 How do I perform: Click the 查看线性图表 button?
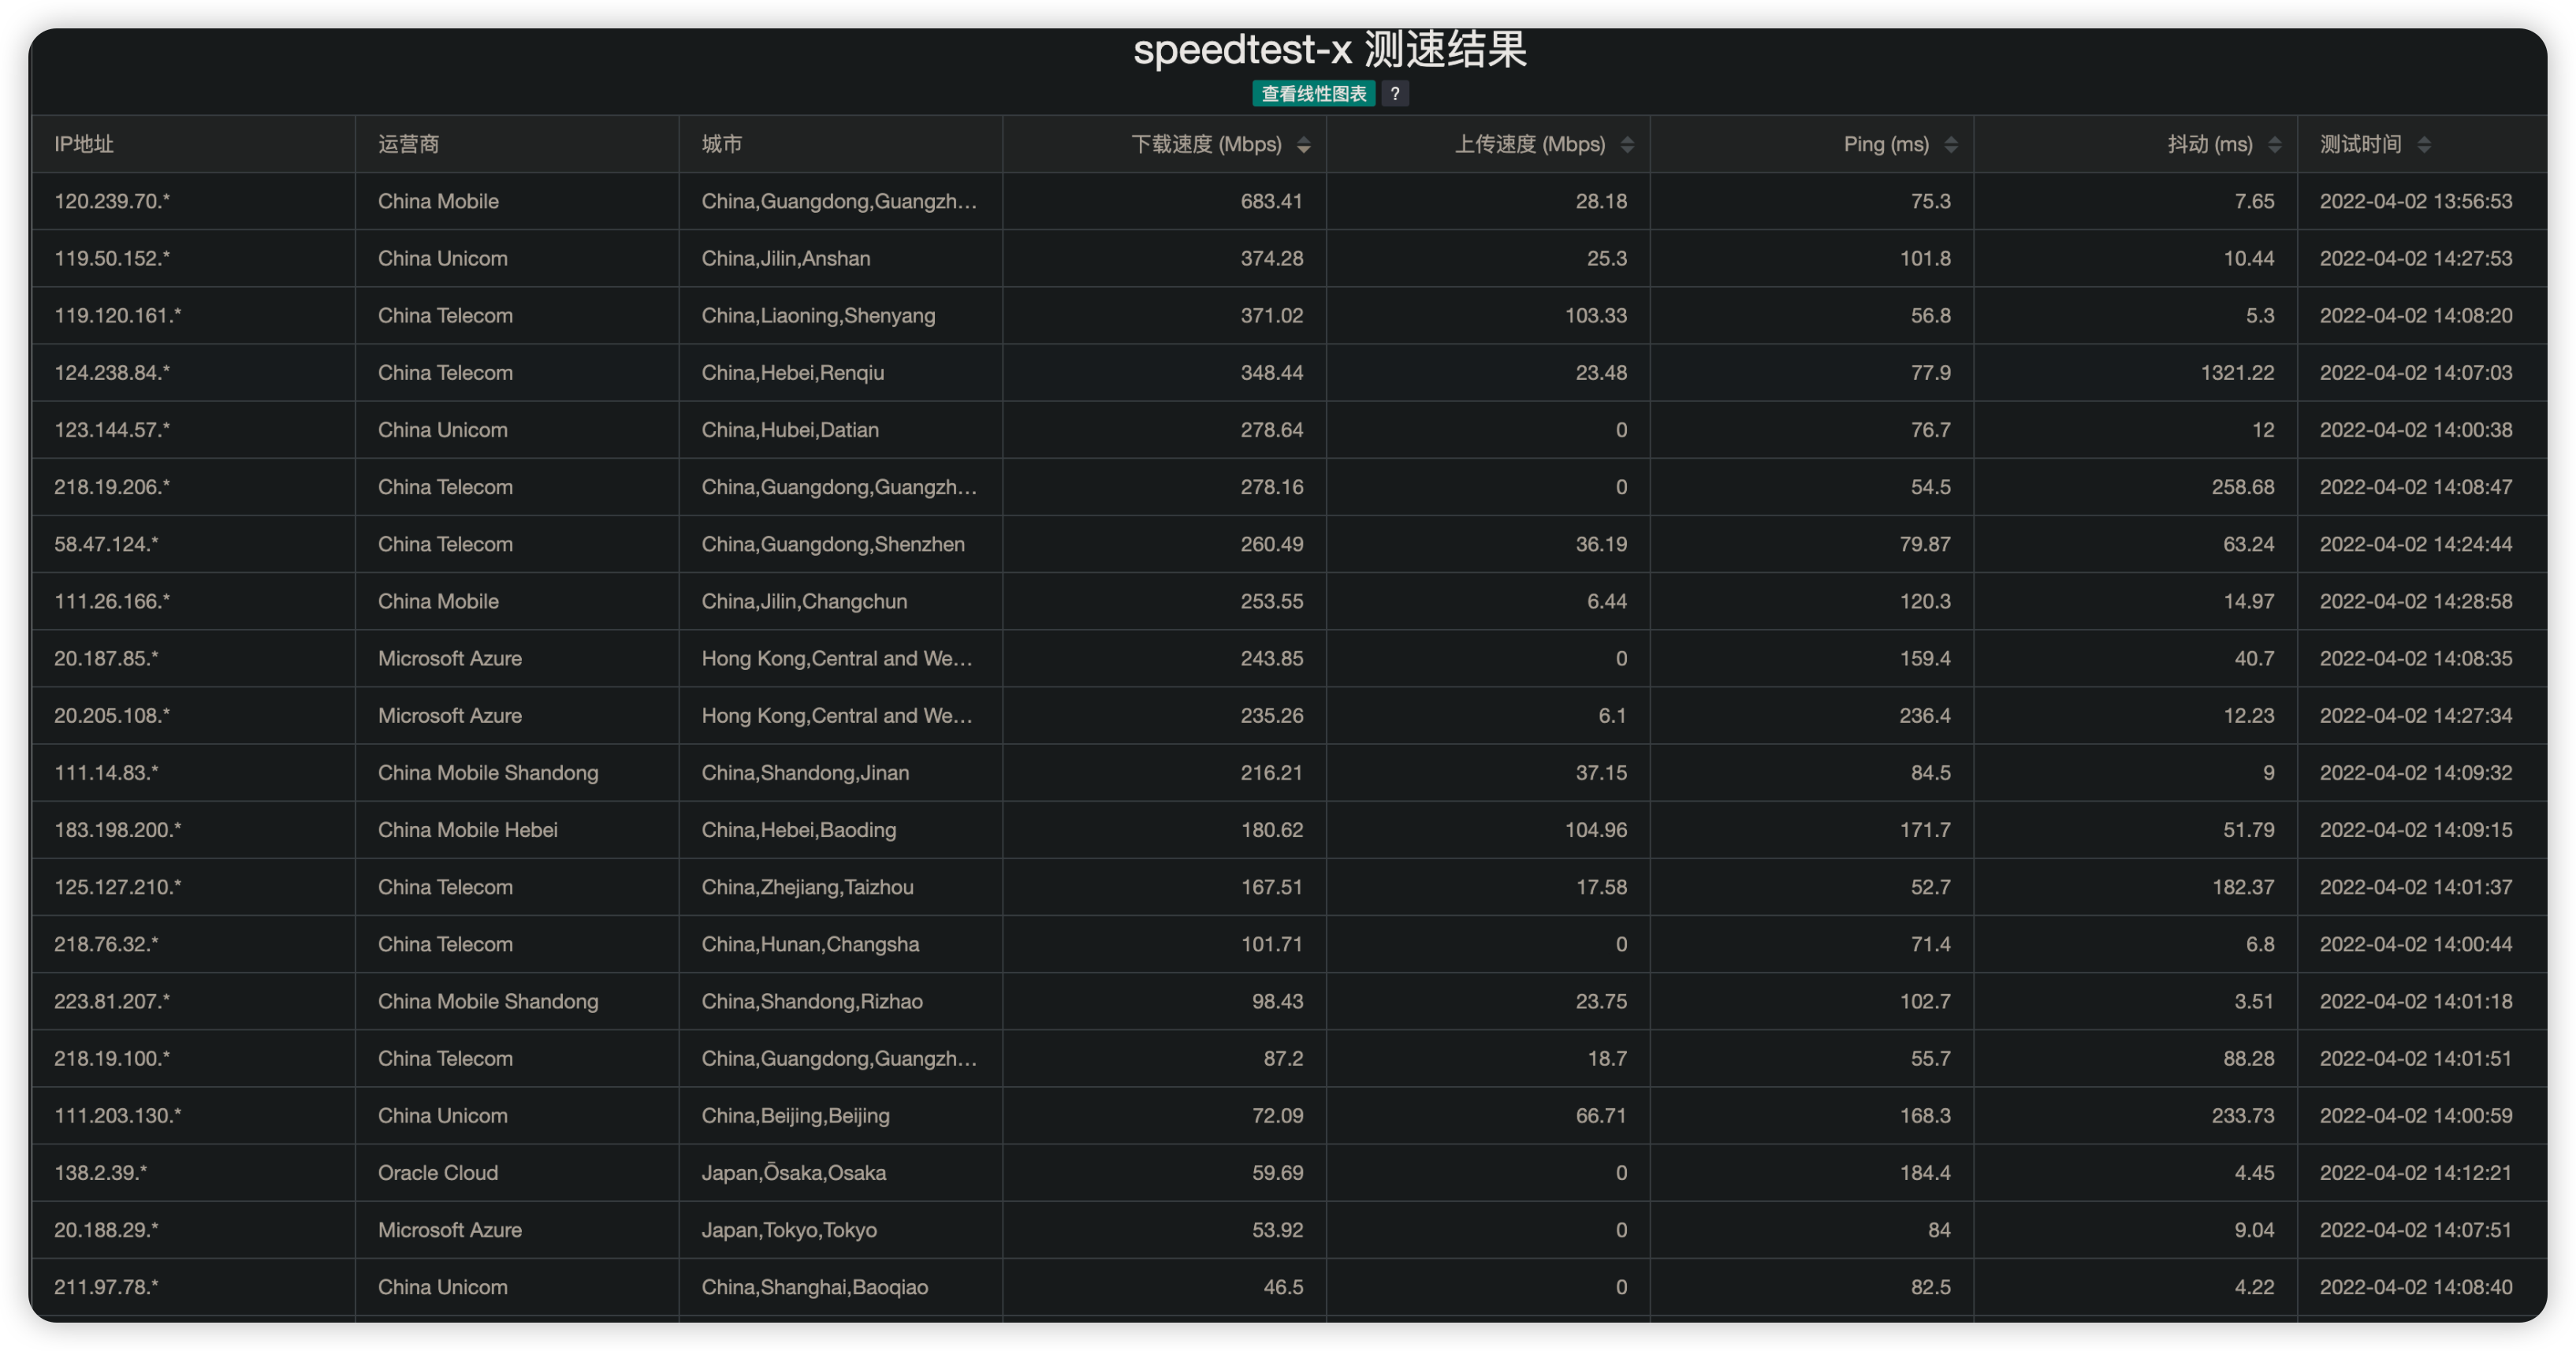click(x=1313, y=93)
